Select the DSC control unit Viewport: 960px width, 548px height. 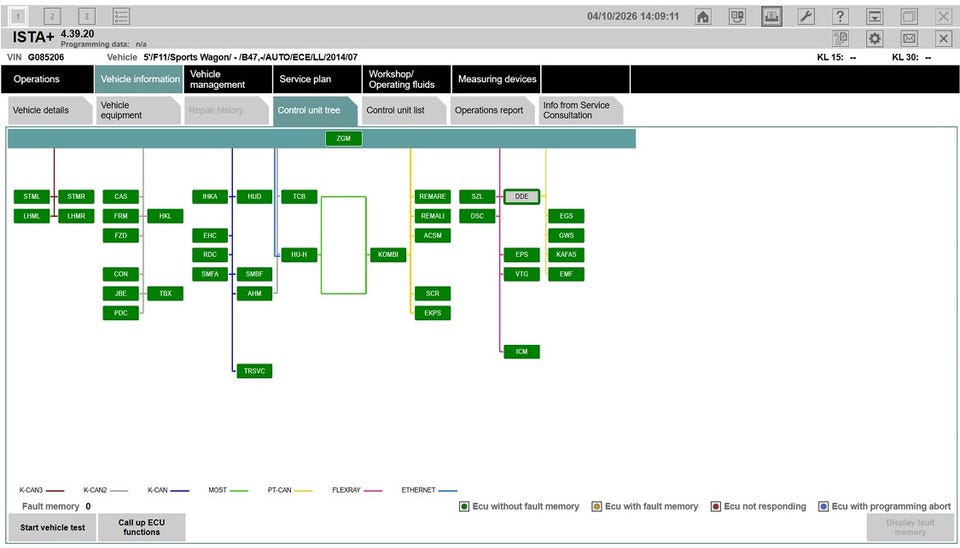478,216
